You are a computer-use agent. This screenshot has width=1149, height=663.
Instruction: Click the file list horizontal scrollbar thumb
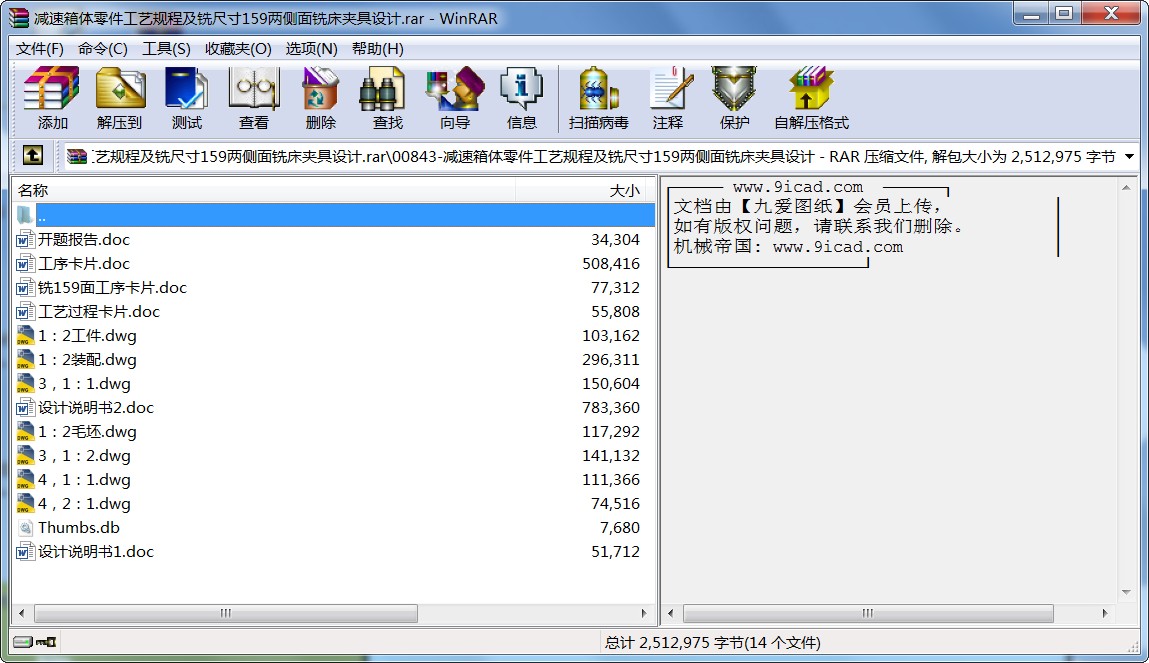click(x=226, y=613)
